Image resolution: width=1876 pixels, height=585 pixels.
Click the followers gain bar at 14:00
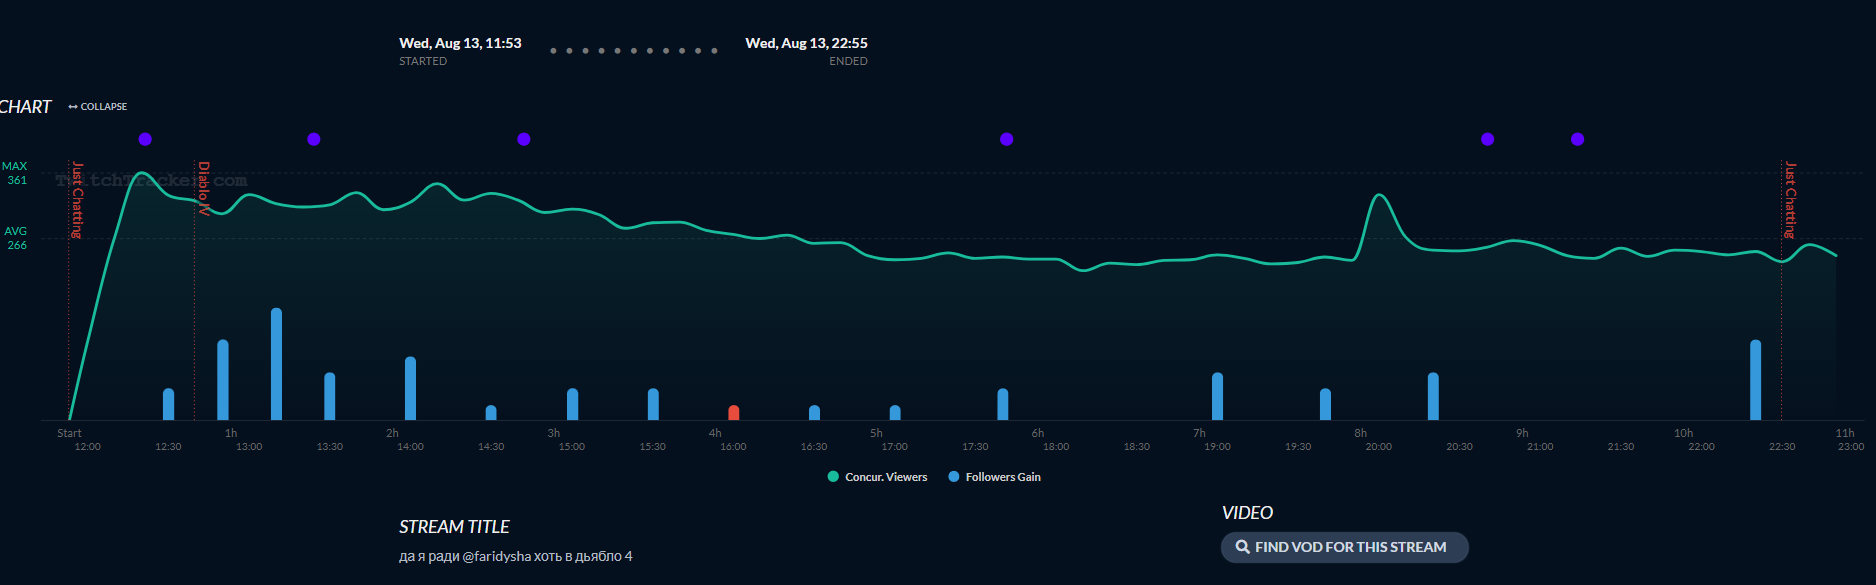410,388
